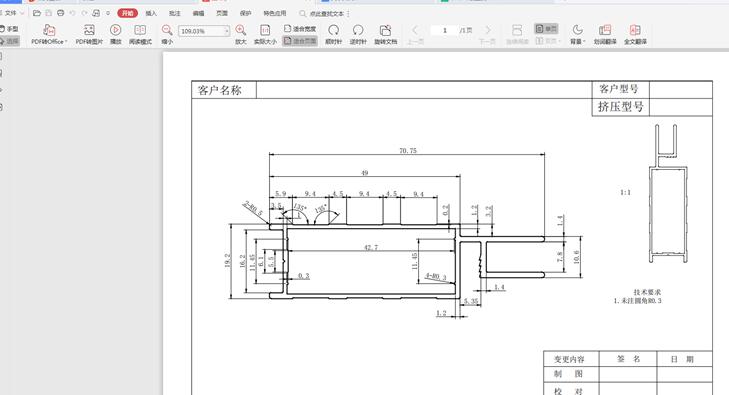Image resolution: width=729 pixels, height=395 pixels.
Task: Open the 文件 file menu dropdown
Action: tap(14, 13)
